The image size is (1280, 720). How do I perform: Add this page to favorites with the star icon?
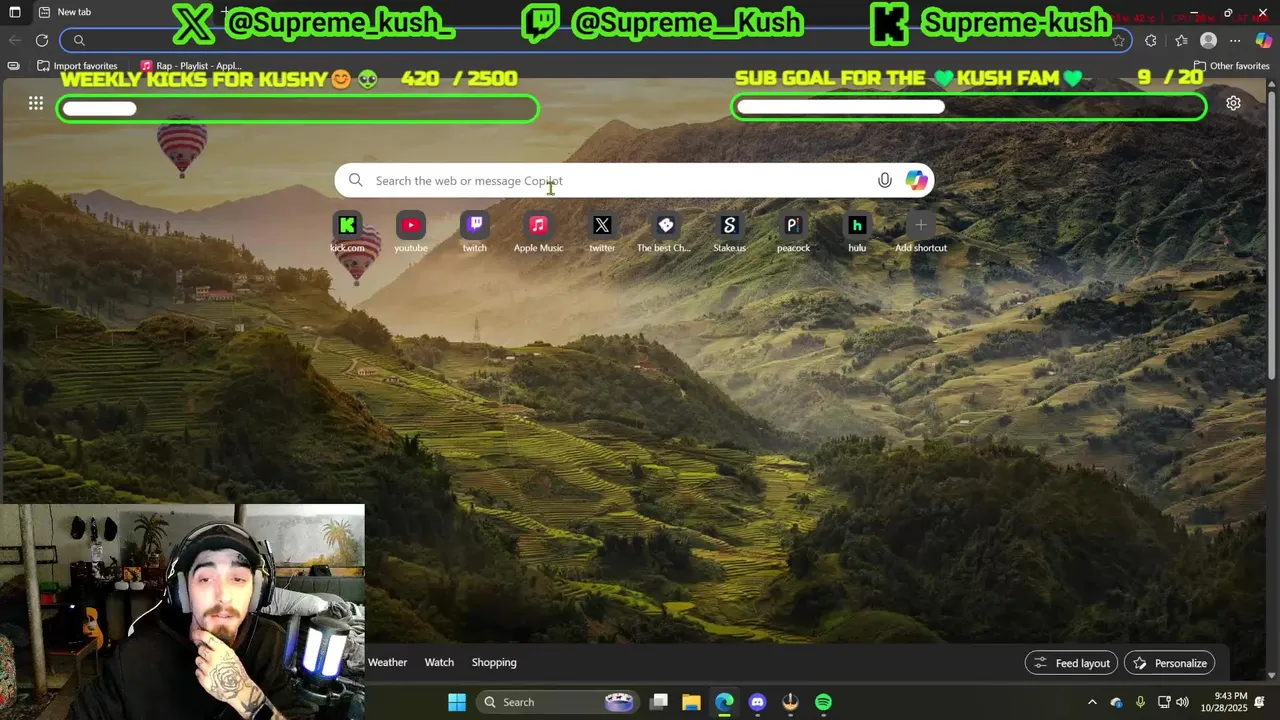pyautogui.click(x=1118, y=40)
